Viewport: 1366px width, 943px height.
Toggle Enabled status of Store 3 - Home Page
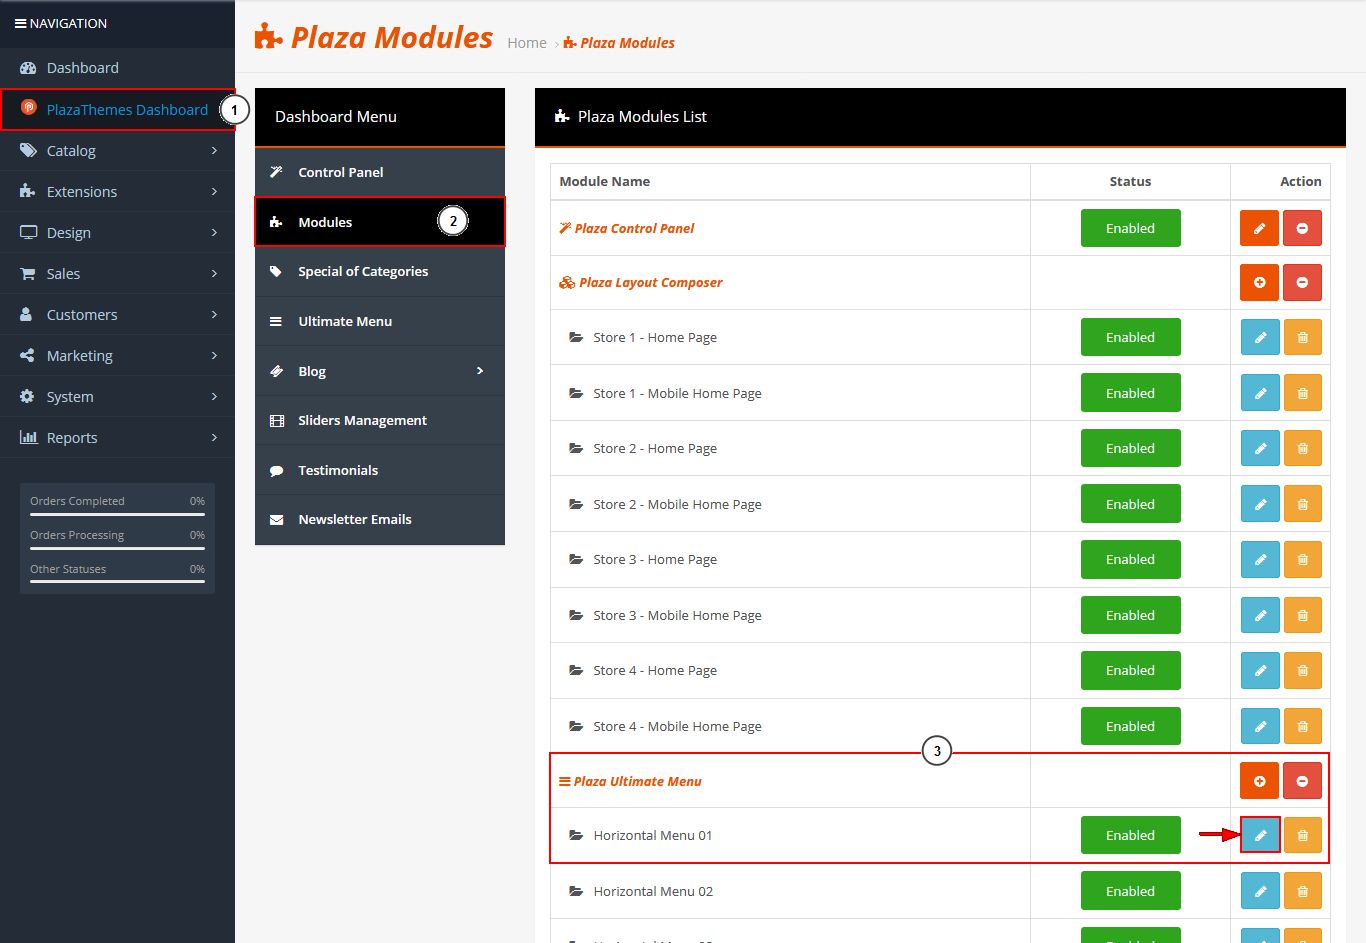click(x=1130, y=559)
